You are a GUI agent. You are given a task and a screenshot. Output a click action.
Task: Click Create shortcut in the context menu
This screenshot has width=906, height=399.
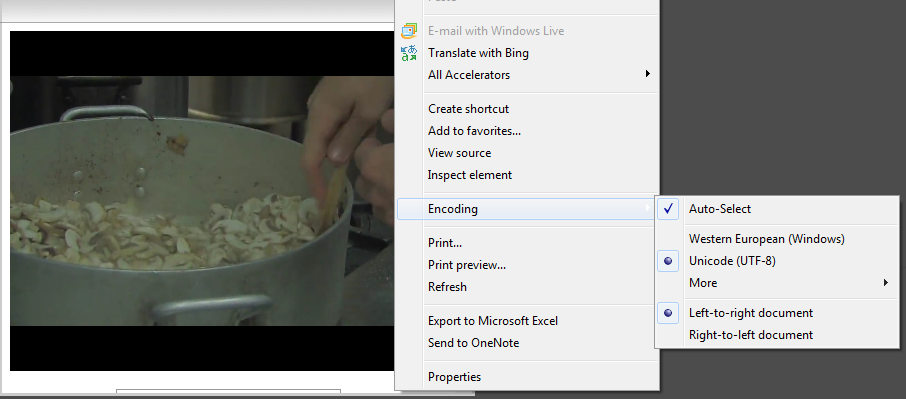point(469,109)
